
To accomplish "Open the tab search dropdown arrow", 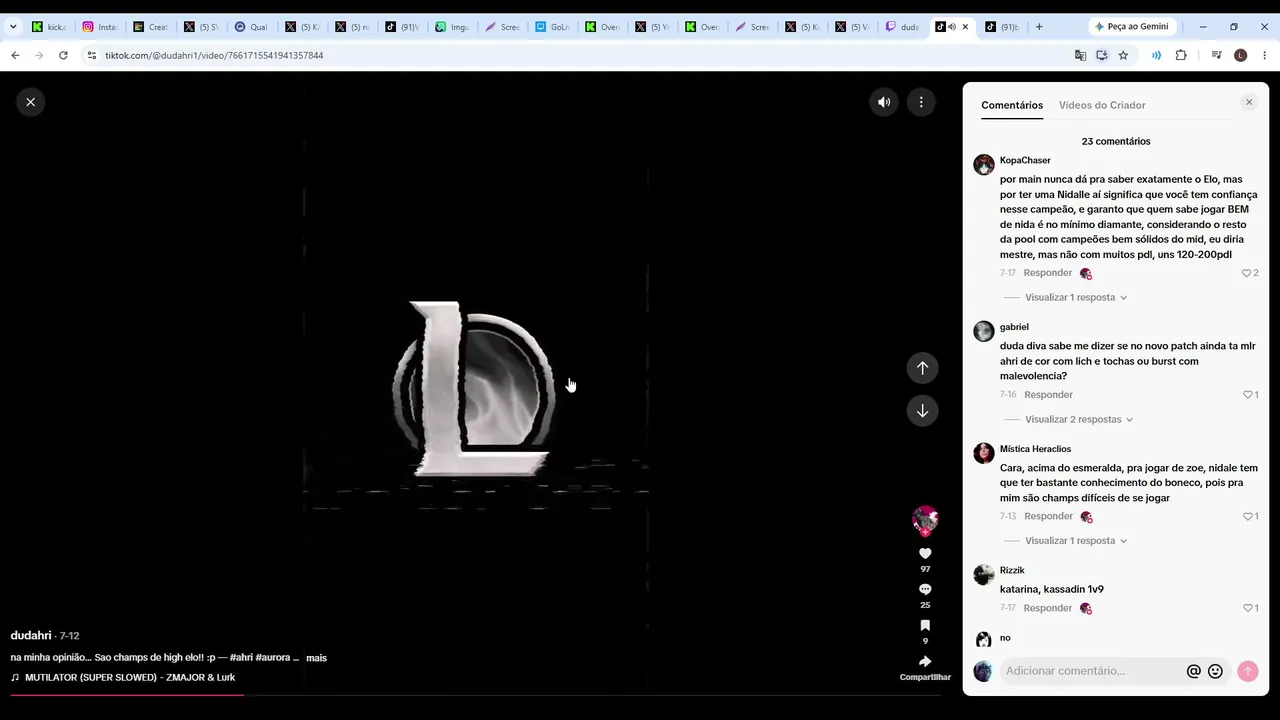I will [13, 27].
